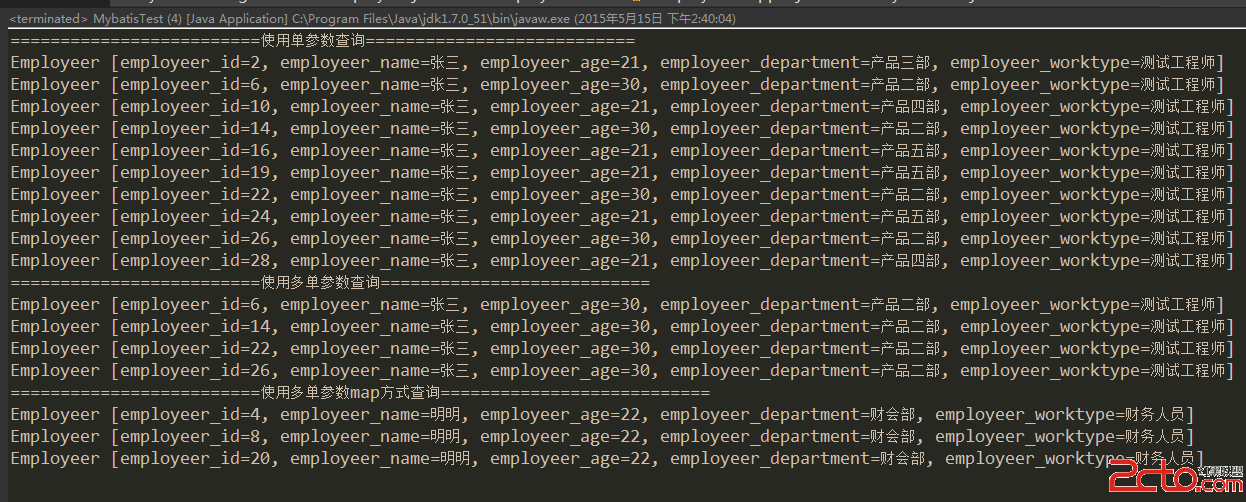Click employeer_id=6 row under 使用多单参数查询 section
1246x502 pixels.
click(617, 305)
